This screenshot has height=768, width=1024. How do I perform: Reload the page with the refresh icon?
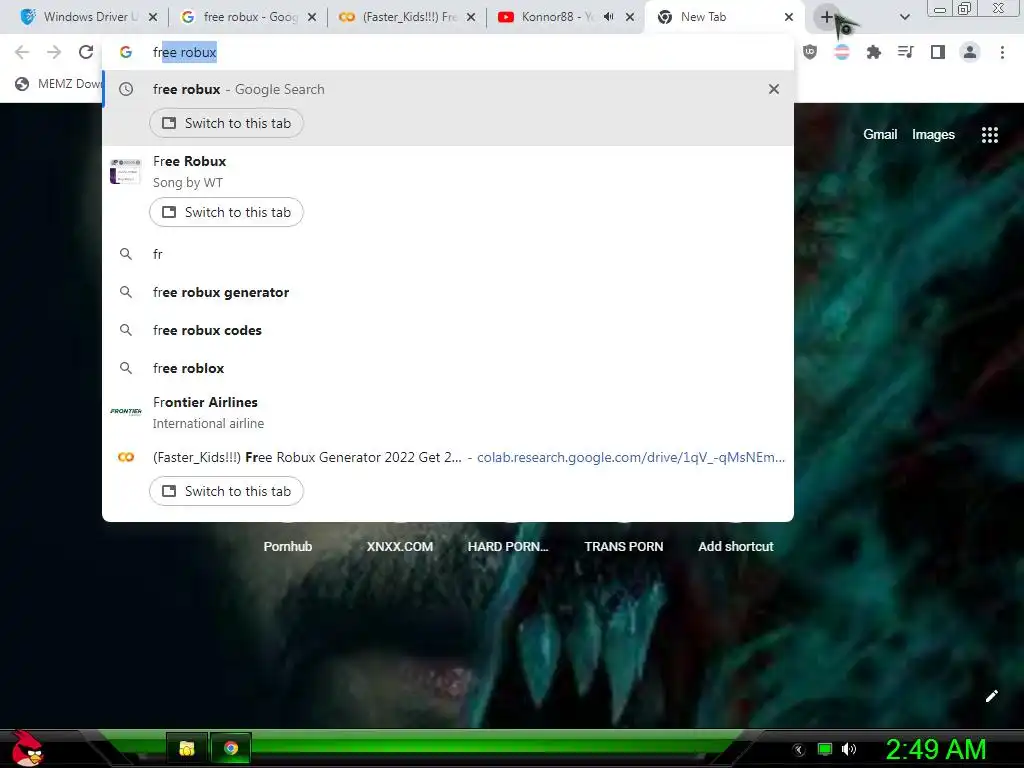tap(86, 52)
